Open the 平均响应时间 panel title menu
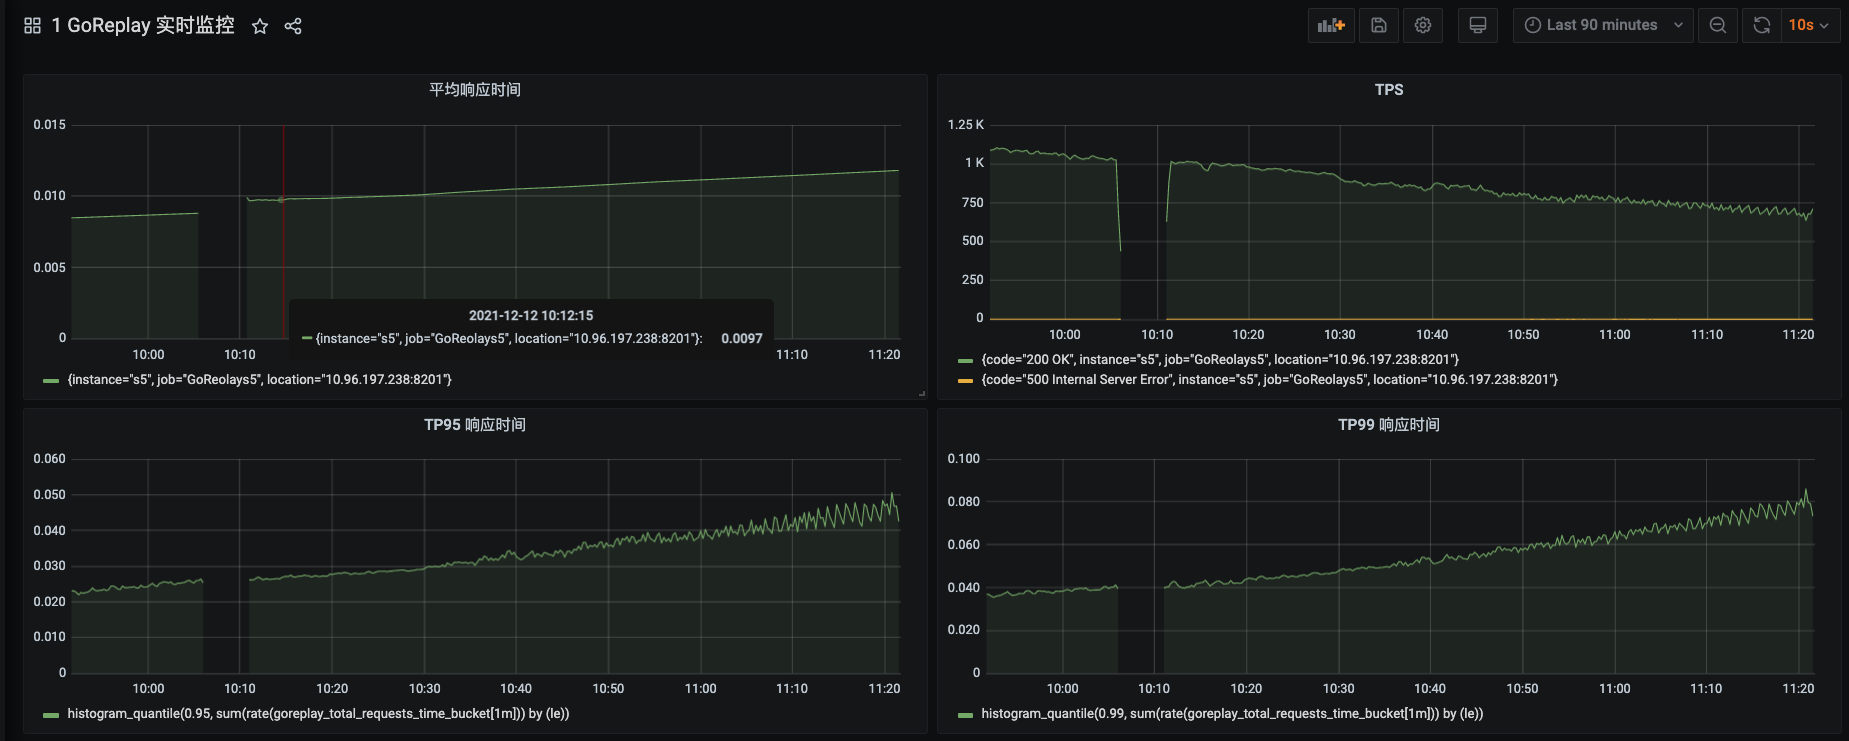 tap(475, 90)
